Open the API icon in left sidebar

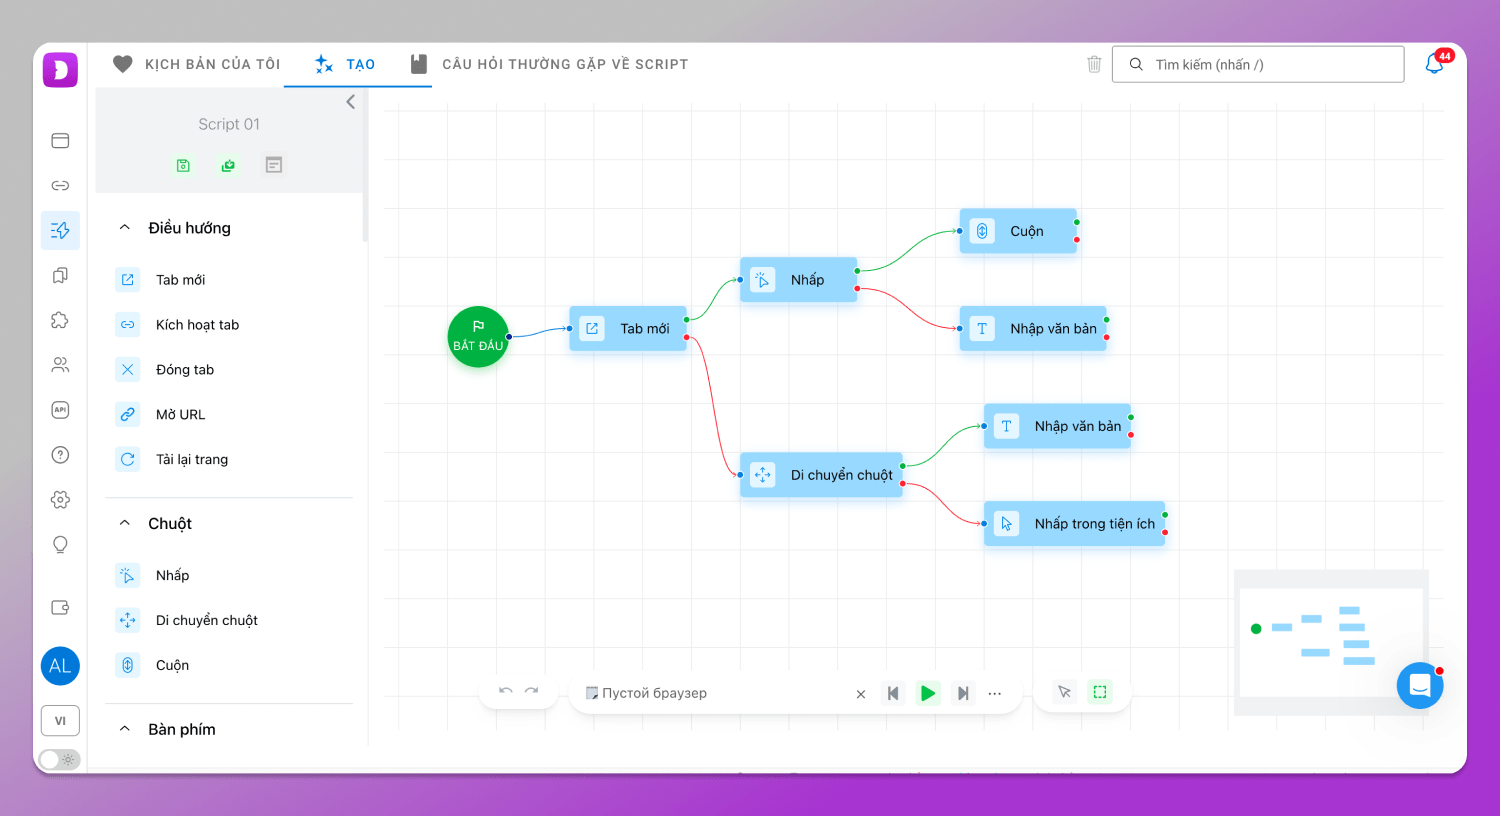[60, 410]
